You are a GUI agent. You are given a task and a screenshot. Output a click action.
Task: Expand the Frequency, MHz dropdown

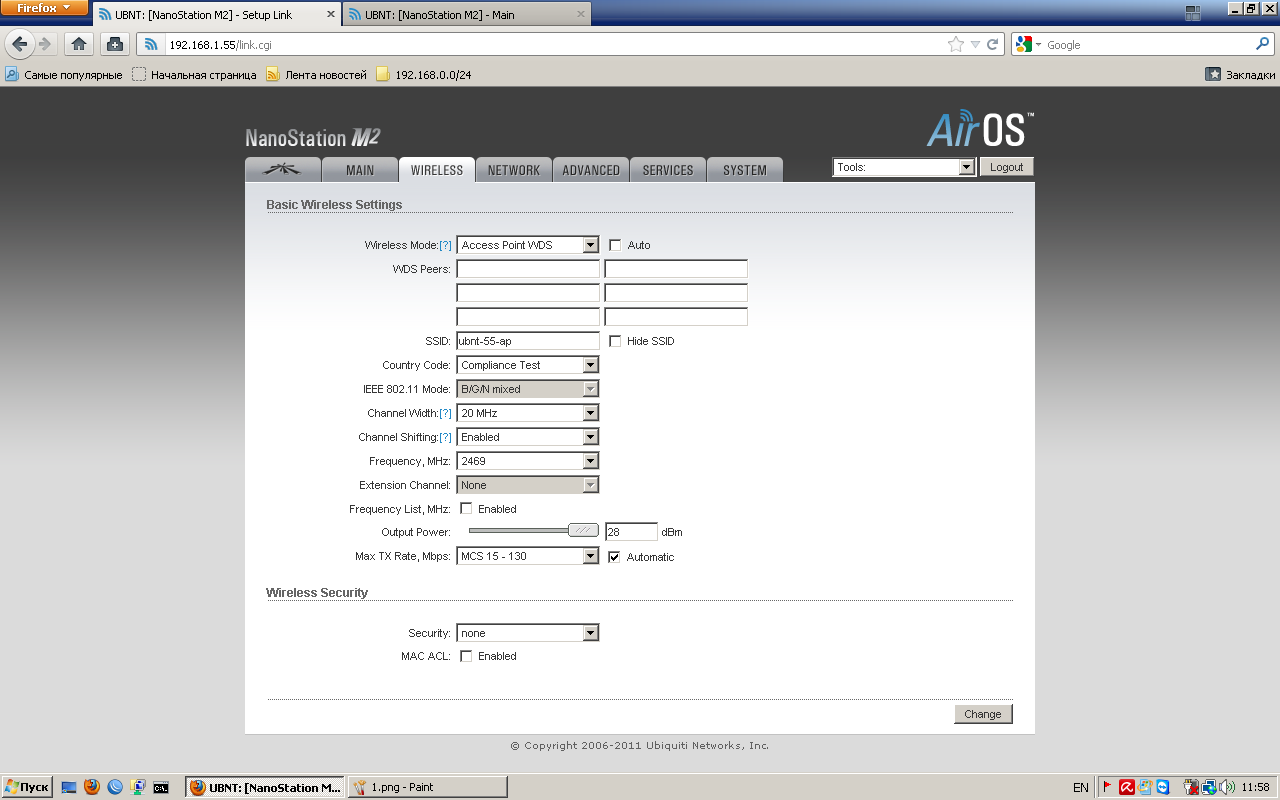(x=528, y=461)
